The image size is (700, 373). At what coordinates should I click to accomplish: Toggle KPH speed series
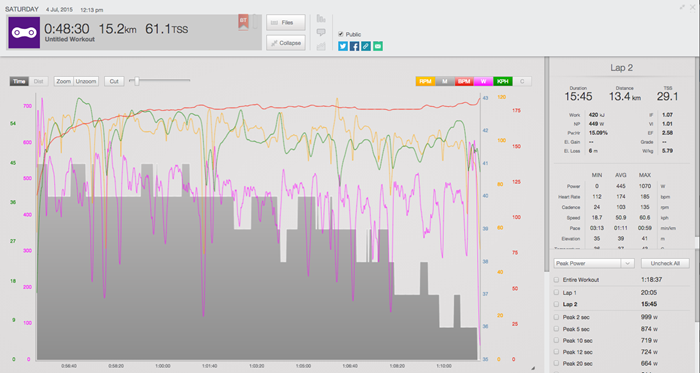[503, 81]
